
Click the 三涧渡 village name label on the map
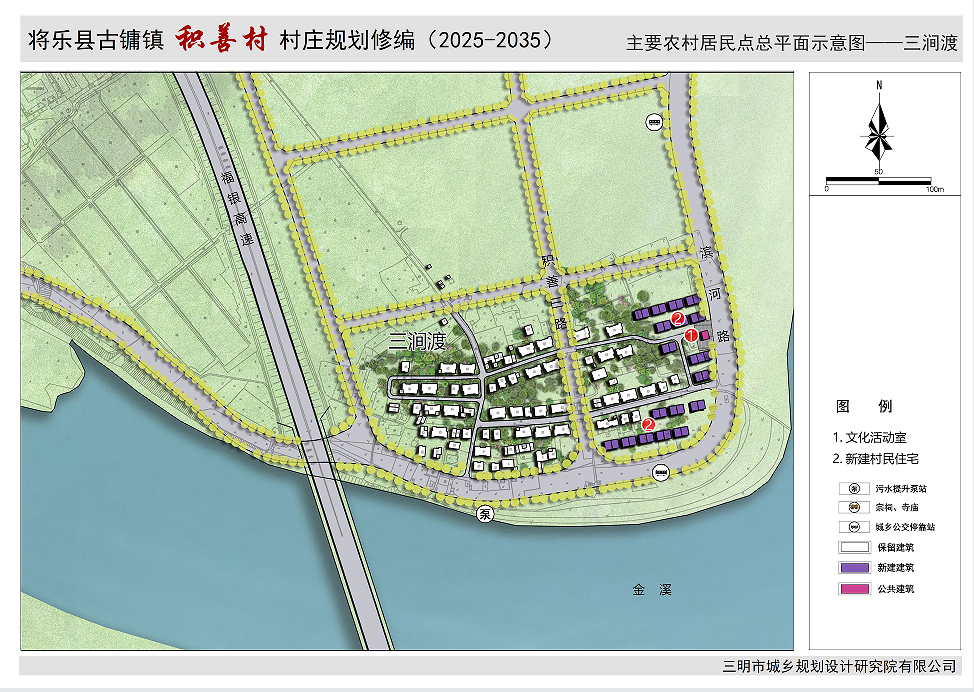(x=417, y=342)
